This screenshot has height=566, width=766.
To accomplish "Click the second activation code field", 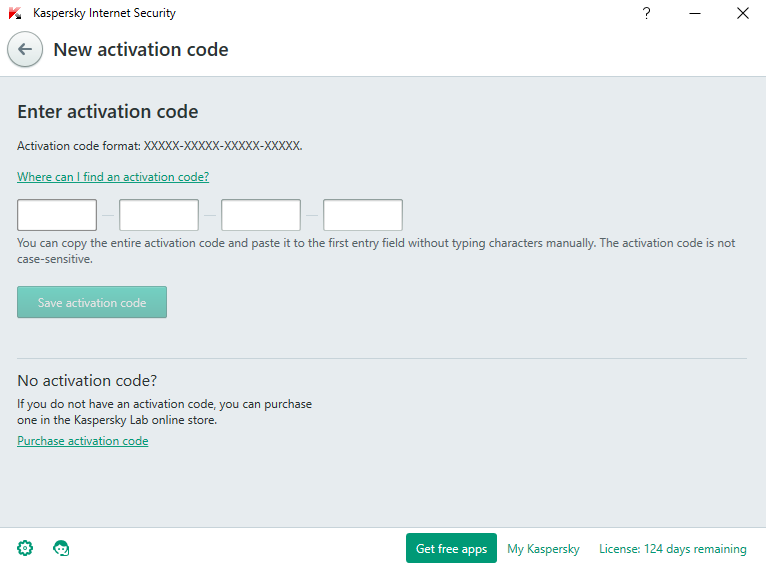I will pos(159,215).
